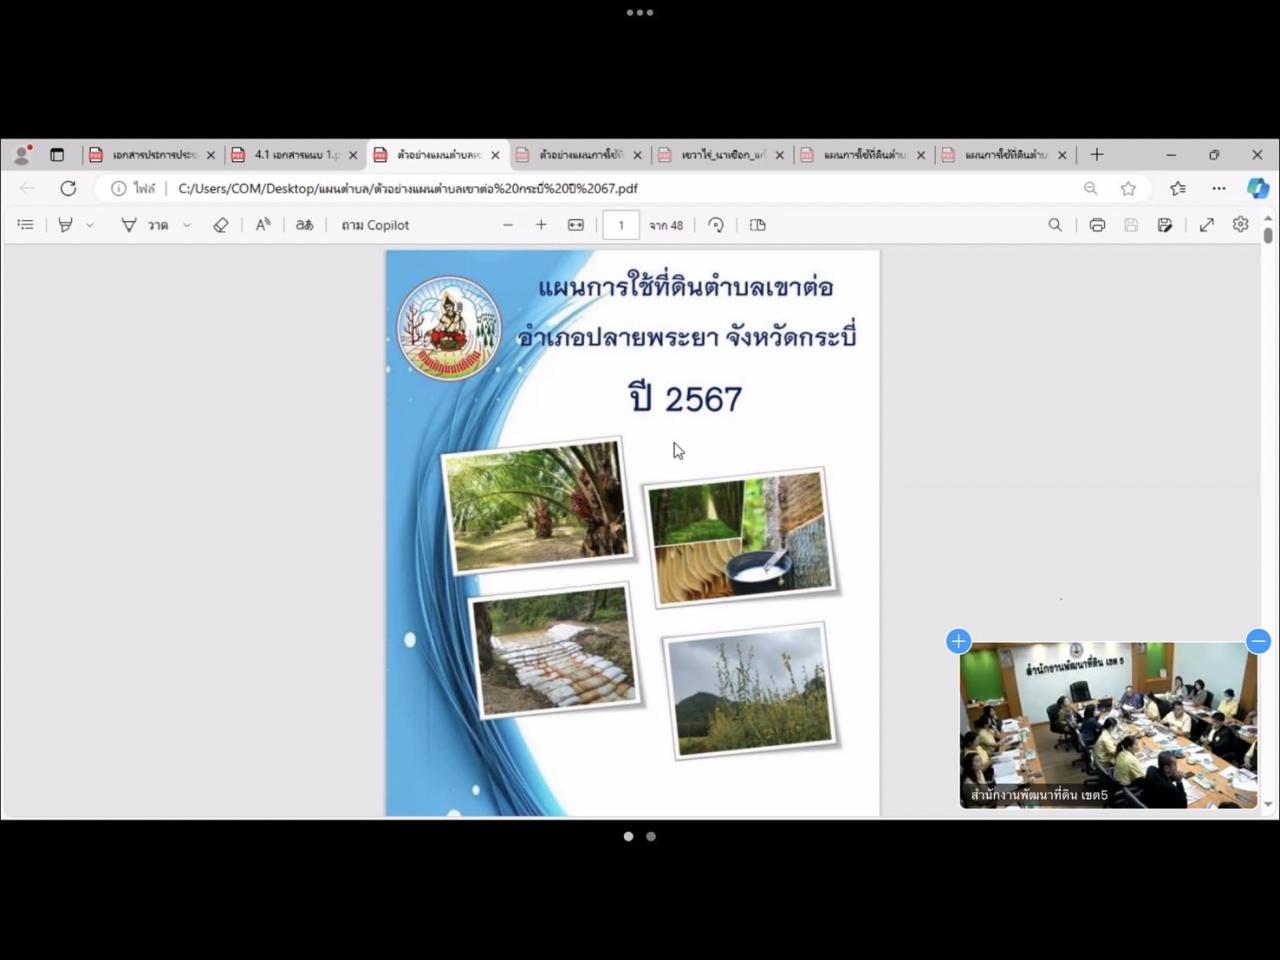The width and height of the screenshot is (1280, 960).
Task: Ask Copilot about this PDF
Action: (375, 225)
